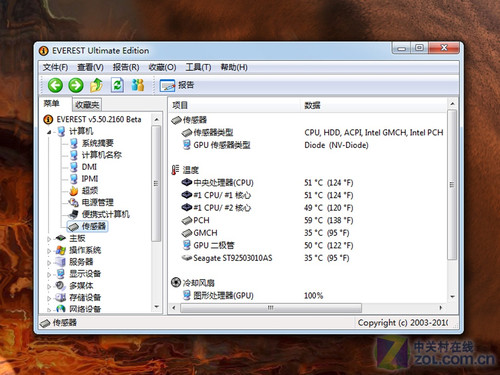The height and width of the screenshot is (375, 500).
Task: Open the users management toolbar icon
Action: pyautogui.click(x=138, y=85)
